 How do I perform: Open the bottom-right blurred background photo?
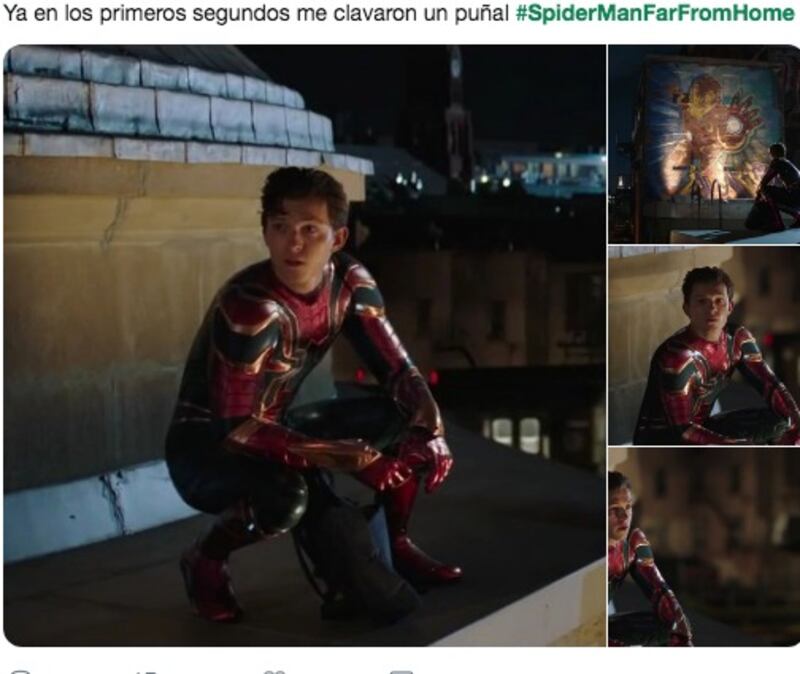click(x=704, y=547)
